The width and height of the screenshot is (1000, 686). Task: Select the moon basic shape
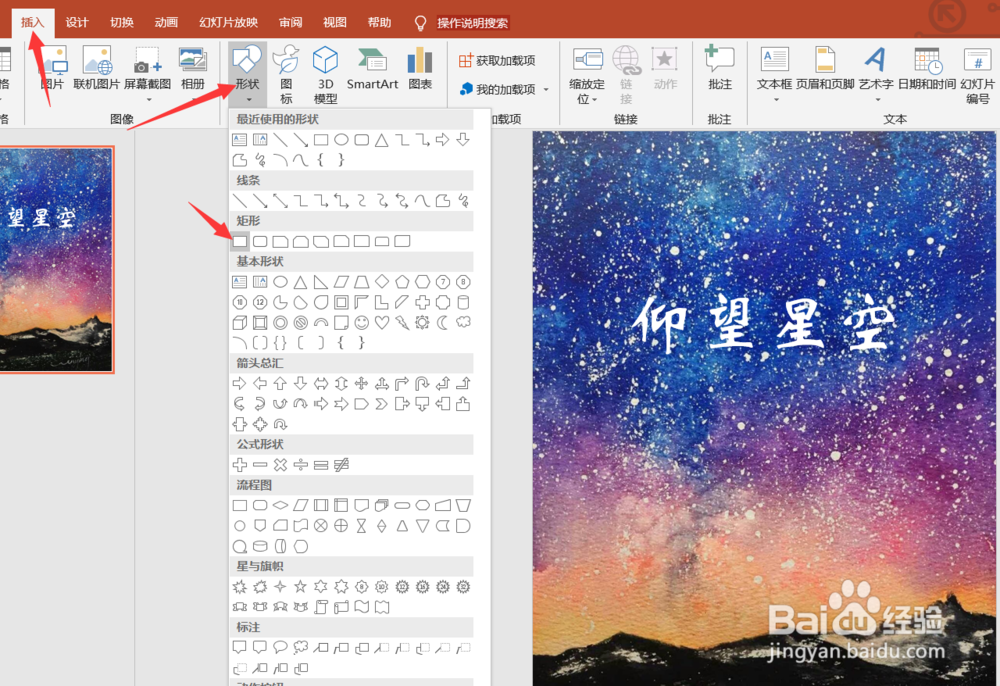point(443,323)
